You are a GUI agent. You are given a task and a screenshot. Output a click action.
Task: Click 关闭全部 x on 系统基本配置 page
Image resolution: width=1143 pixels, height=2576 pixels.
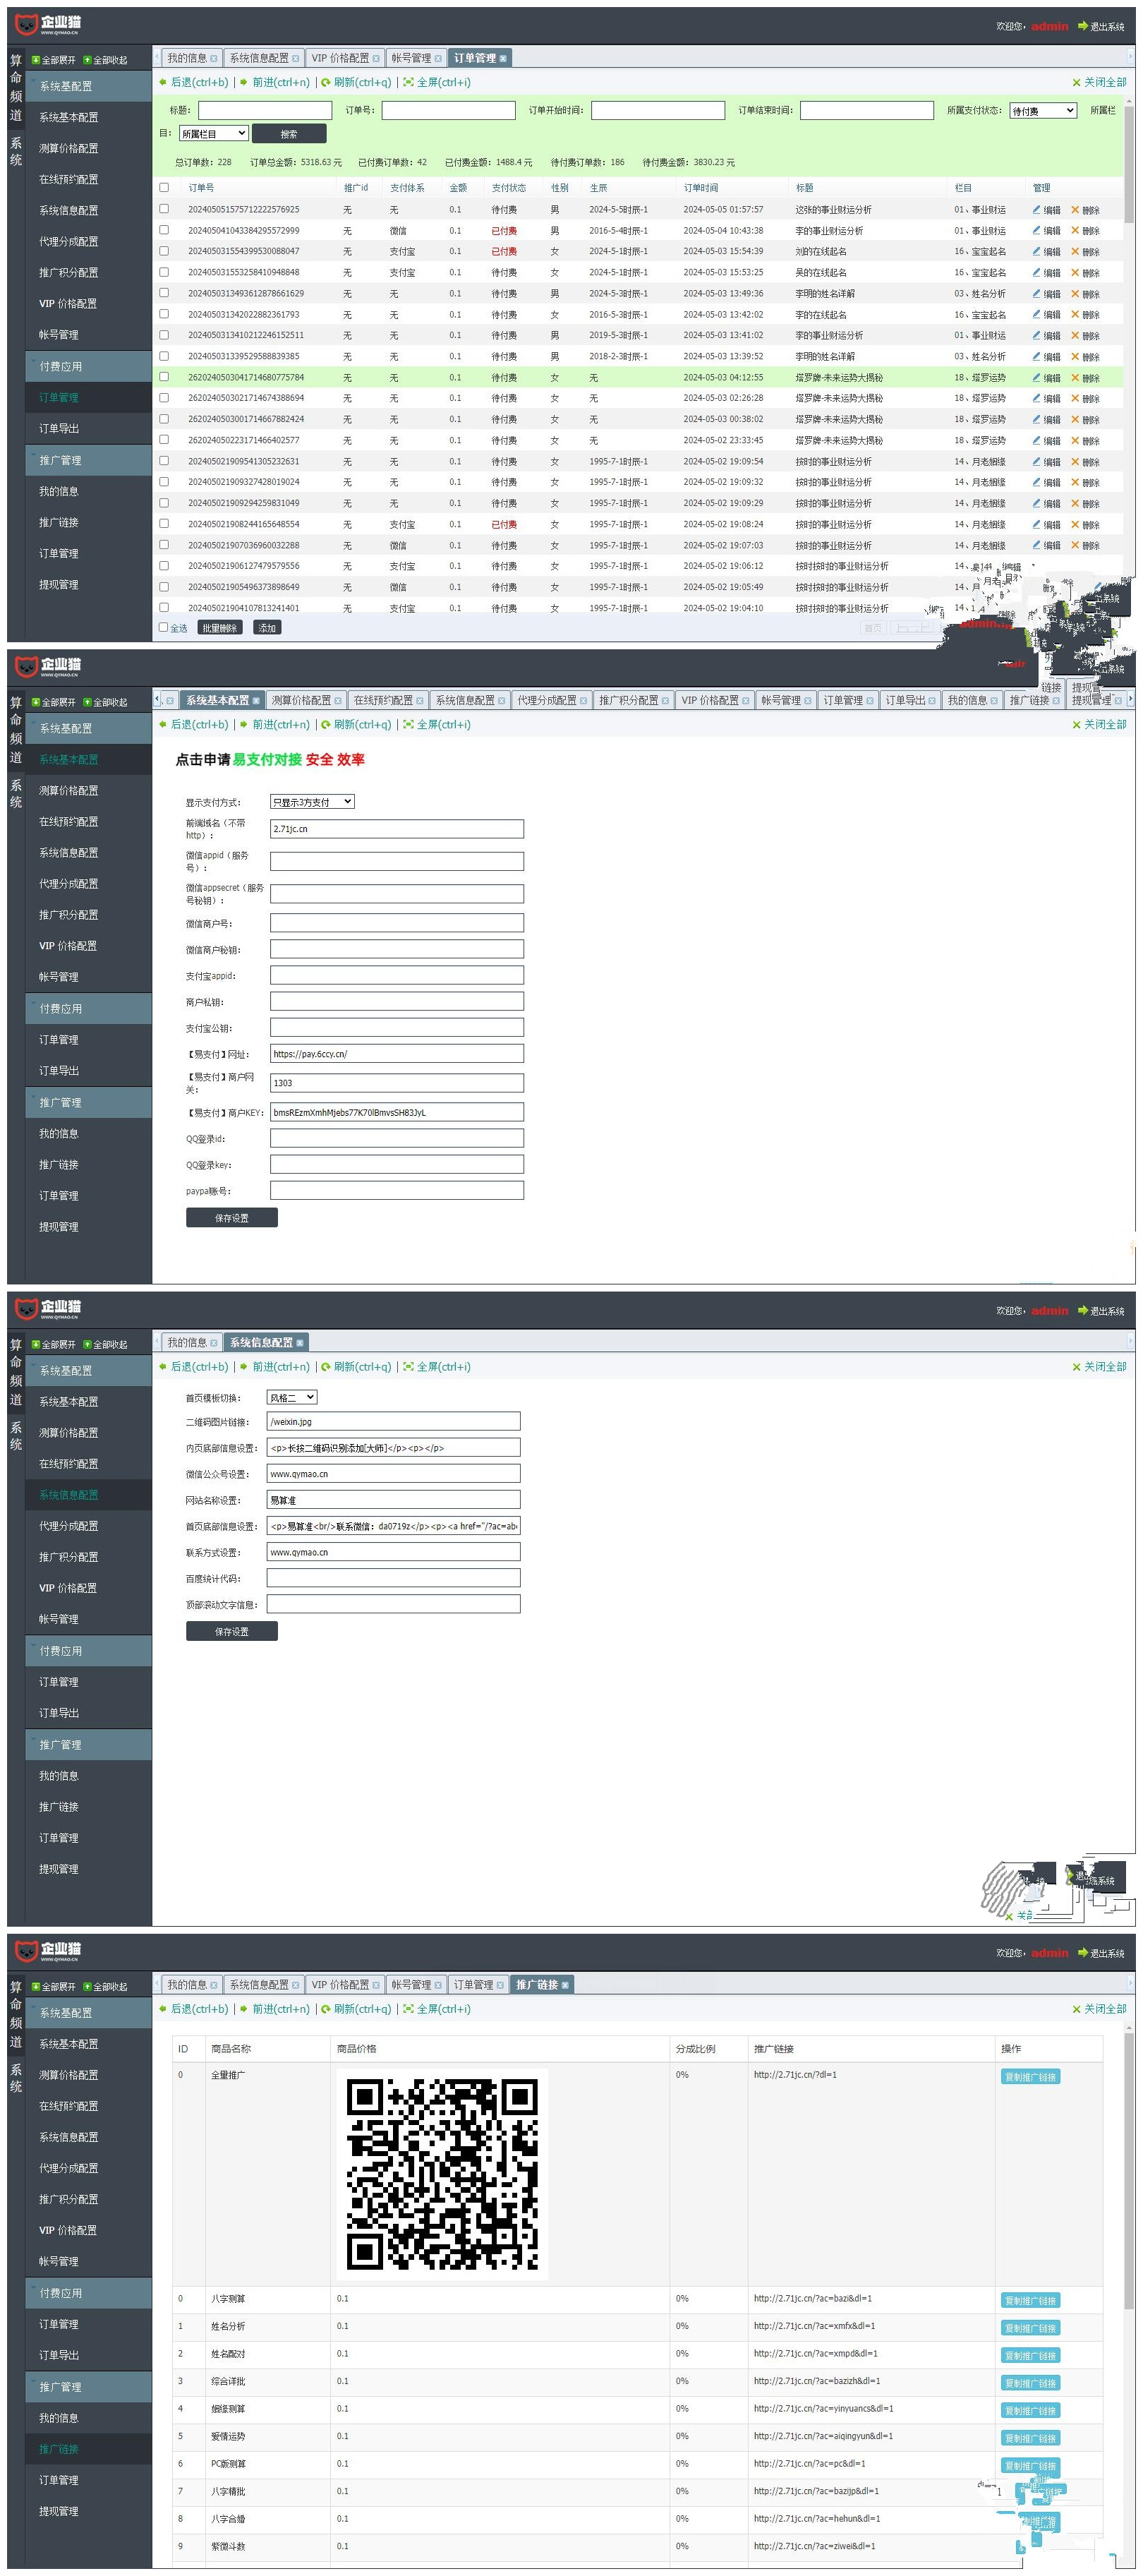pyautogui.click(x=1076, y=725)
